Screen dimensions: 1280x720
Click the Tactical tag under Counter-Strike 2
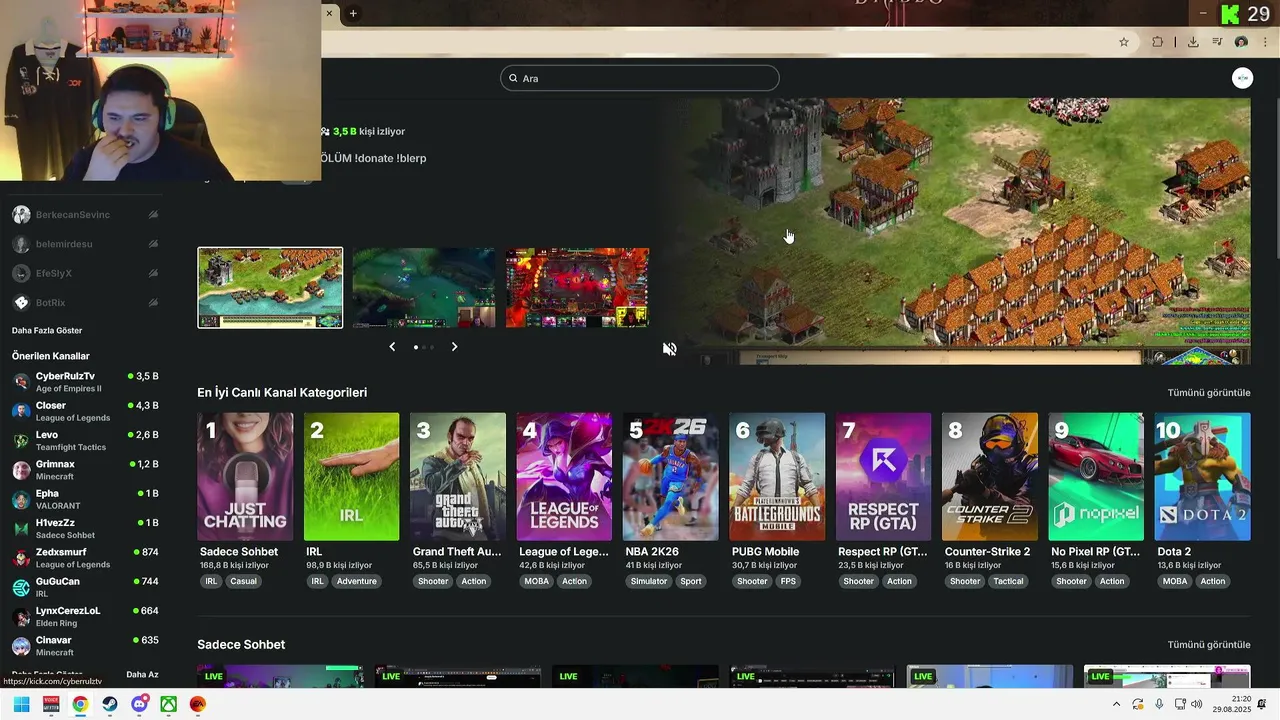point(1008,581)
